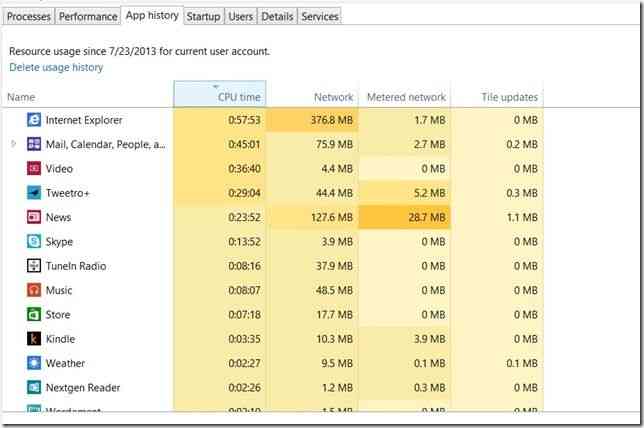Open the Services tab

click(320, 16)
